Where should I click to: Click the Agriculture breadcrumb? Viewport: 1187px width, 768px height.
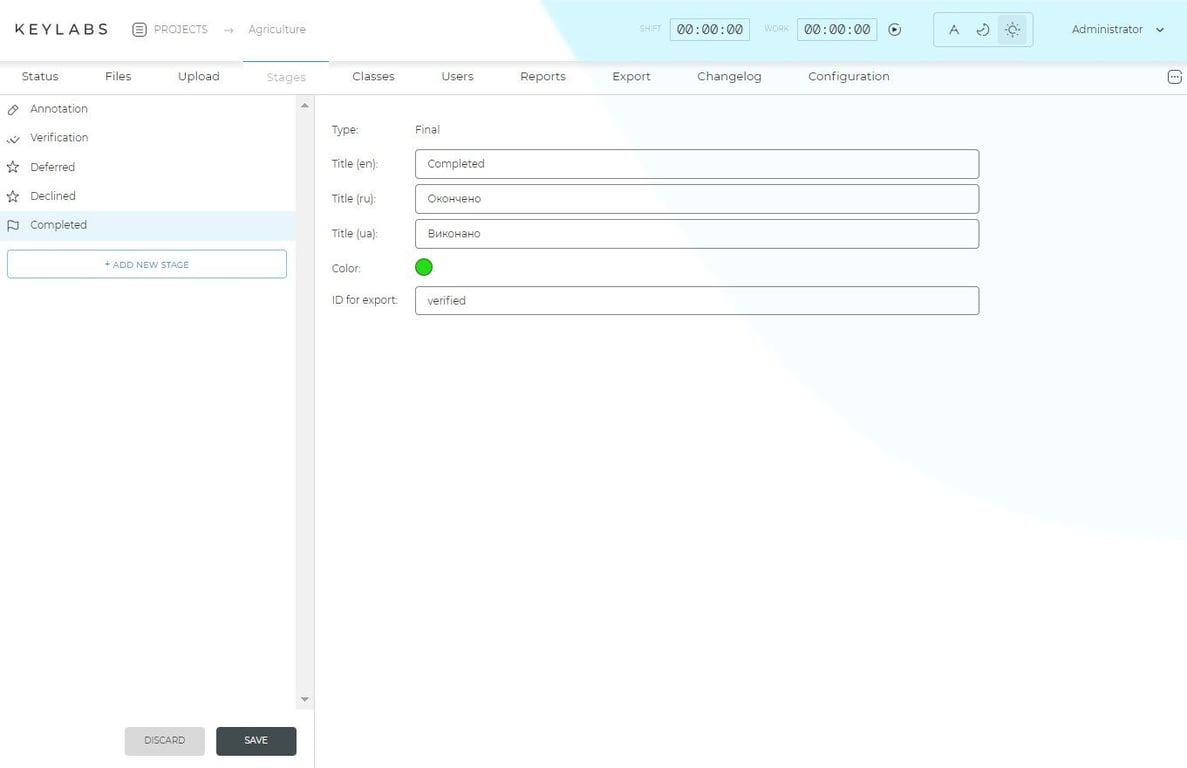point(277,30)
